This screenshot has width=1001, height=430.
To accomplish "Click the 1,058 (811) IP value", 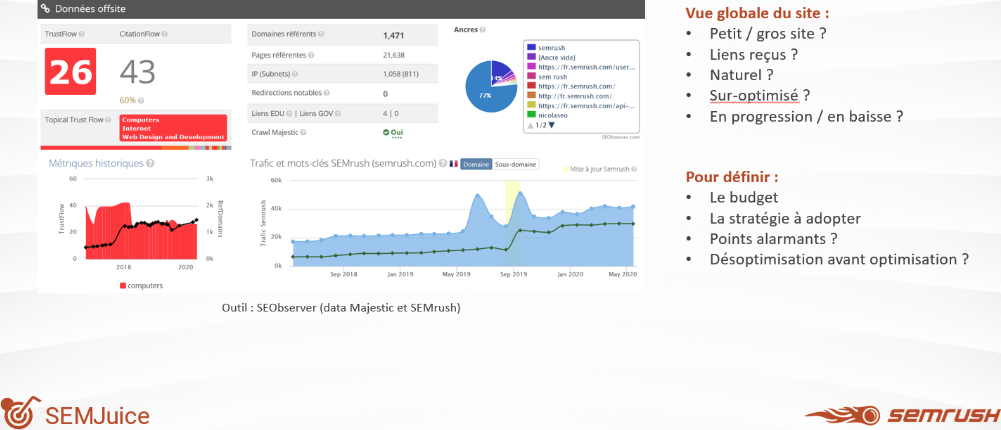I will click(400, 75).
